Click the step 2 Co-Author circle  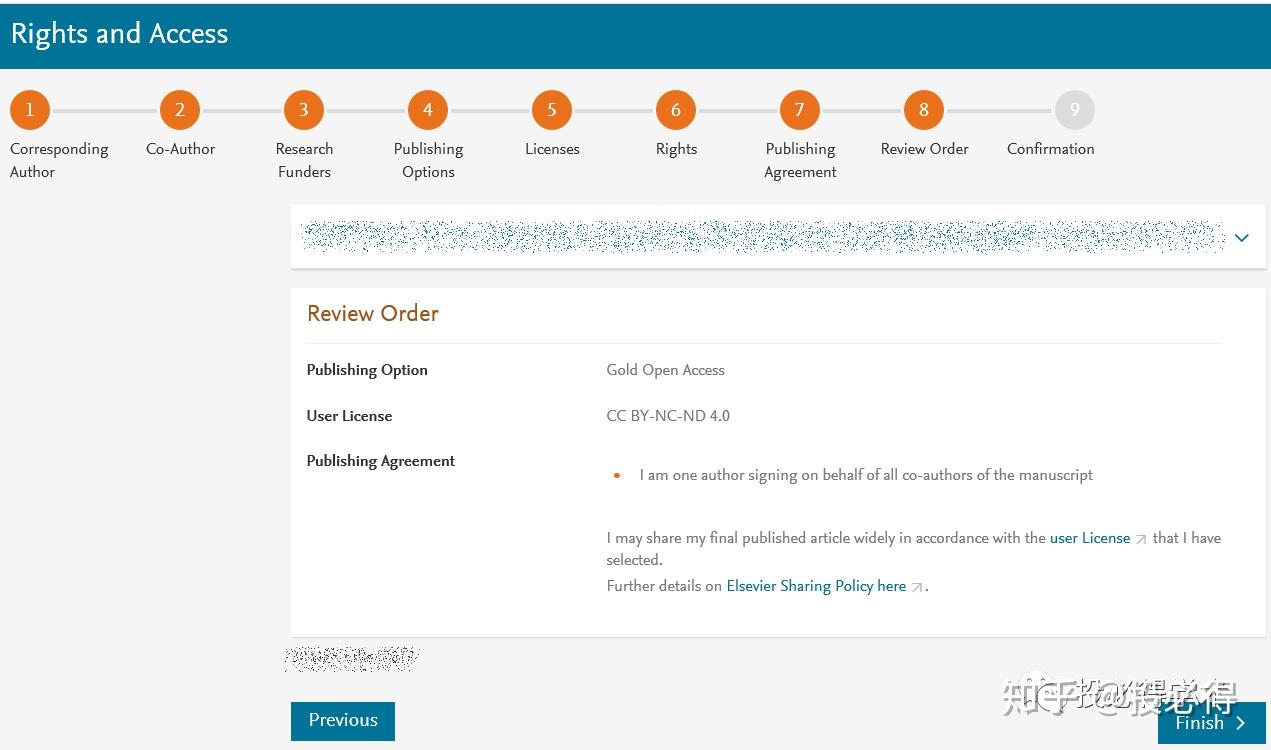pyautogui.click(x=180, y=110)
